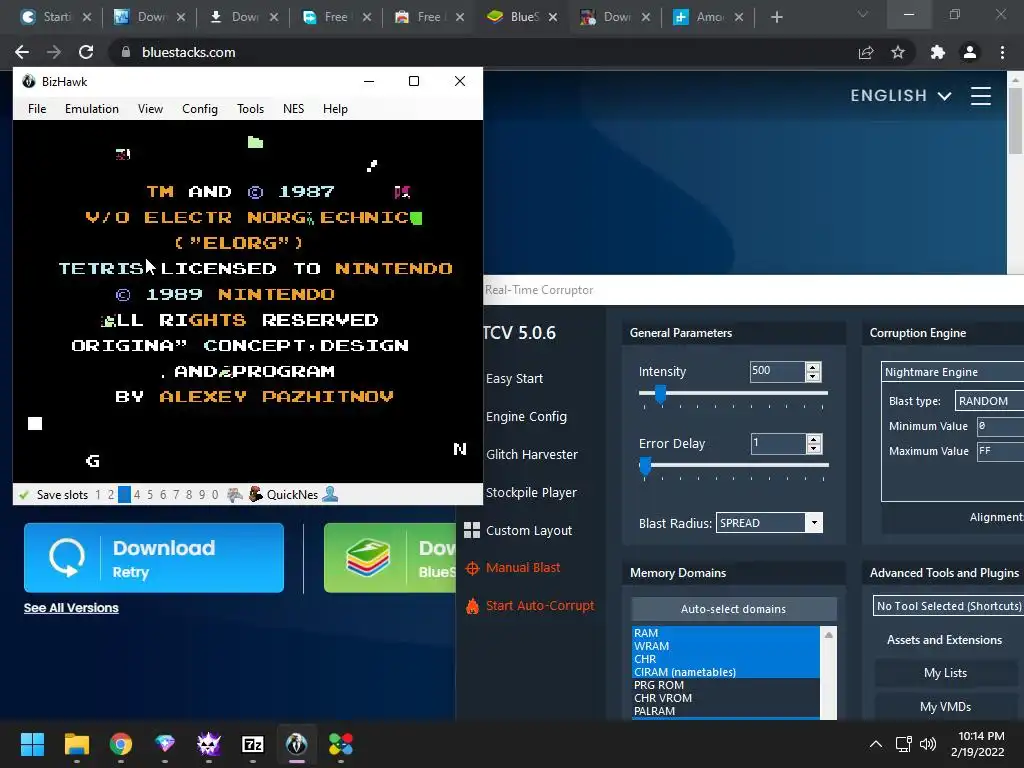Select CHR VROM in Memory Domains list
The width and height of the screenshot is (1024, 768).
point(726,698)
